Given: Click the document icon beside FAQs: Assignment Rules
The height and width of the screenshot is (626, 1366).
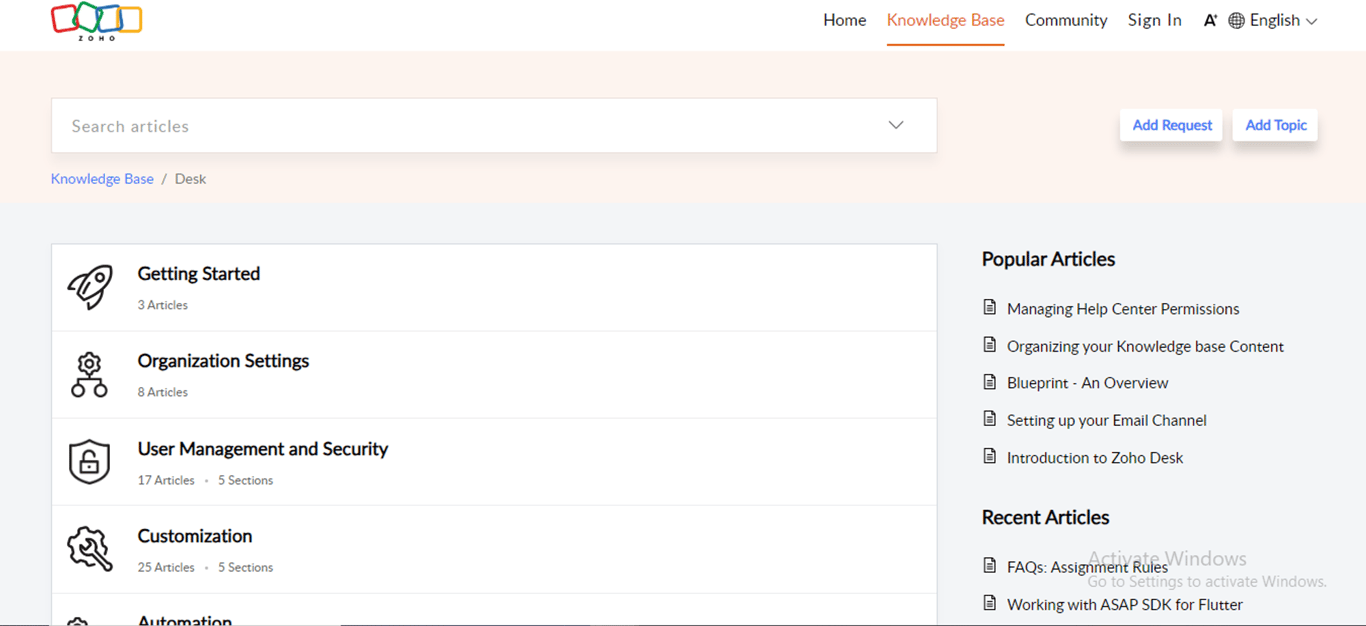Looking at the screenshot, I should [988, 566].
